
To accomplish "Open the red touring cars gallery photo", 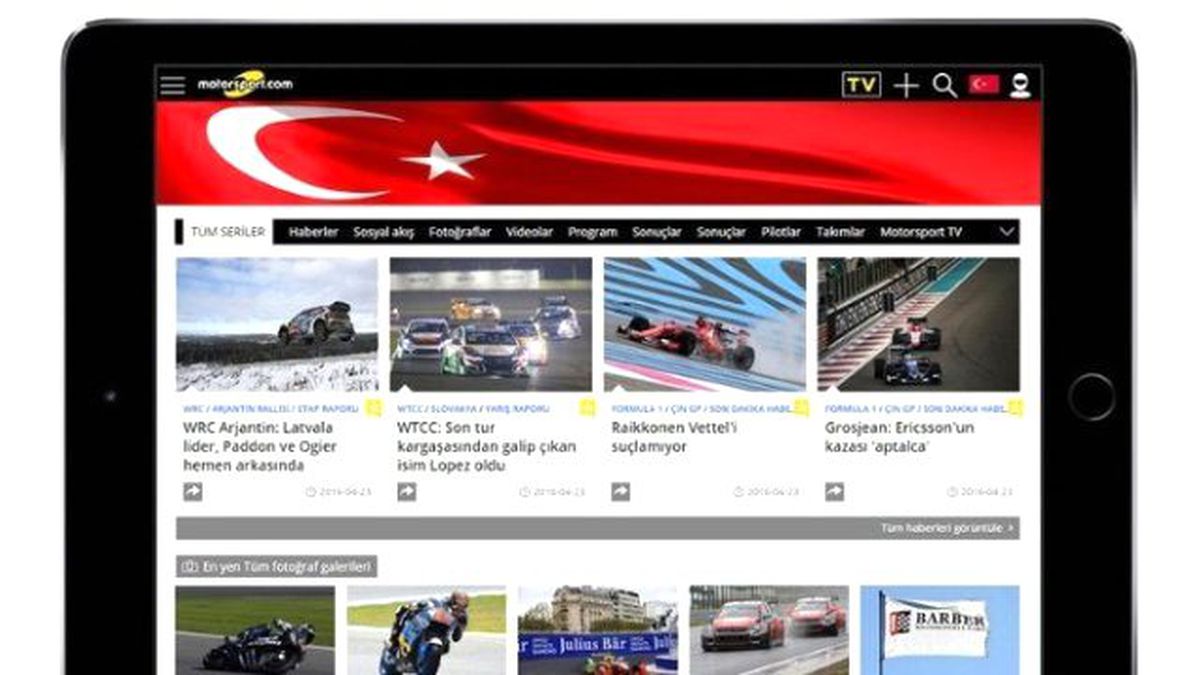I will point(769,629).
